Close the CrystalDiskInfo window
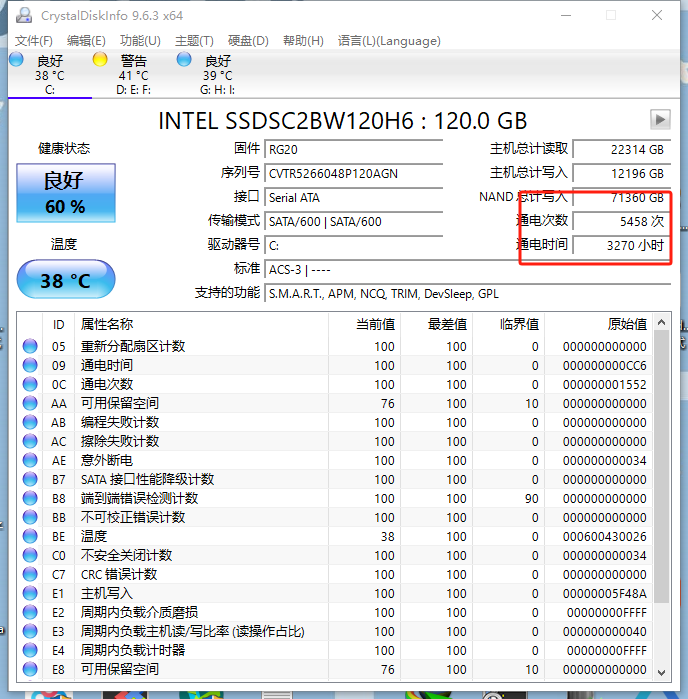The width and height of the screenshot is (688, 699). tap(657, 16)
